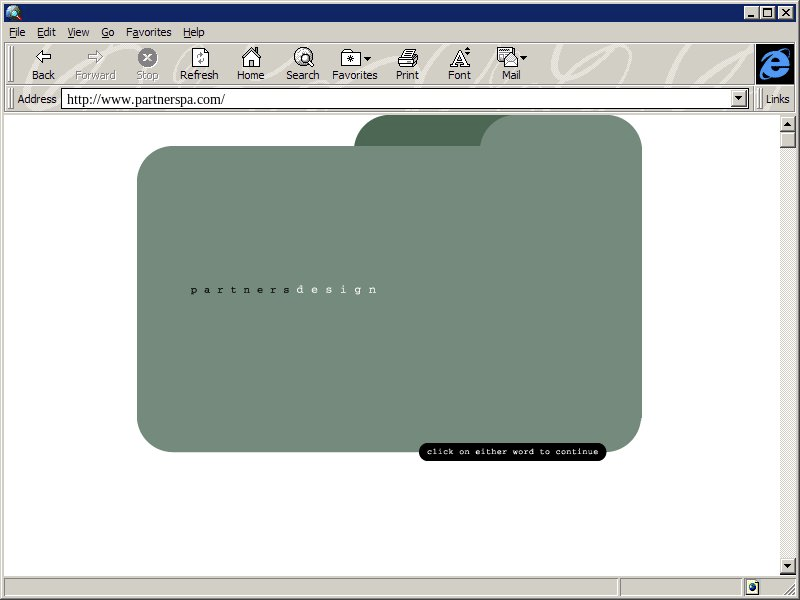This screenshot has width=800, height=600.
Task: Open the Help menu
Action: (x=193, y=32)
